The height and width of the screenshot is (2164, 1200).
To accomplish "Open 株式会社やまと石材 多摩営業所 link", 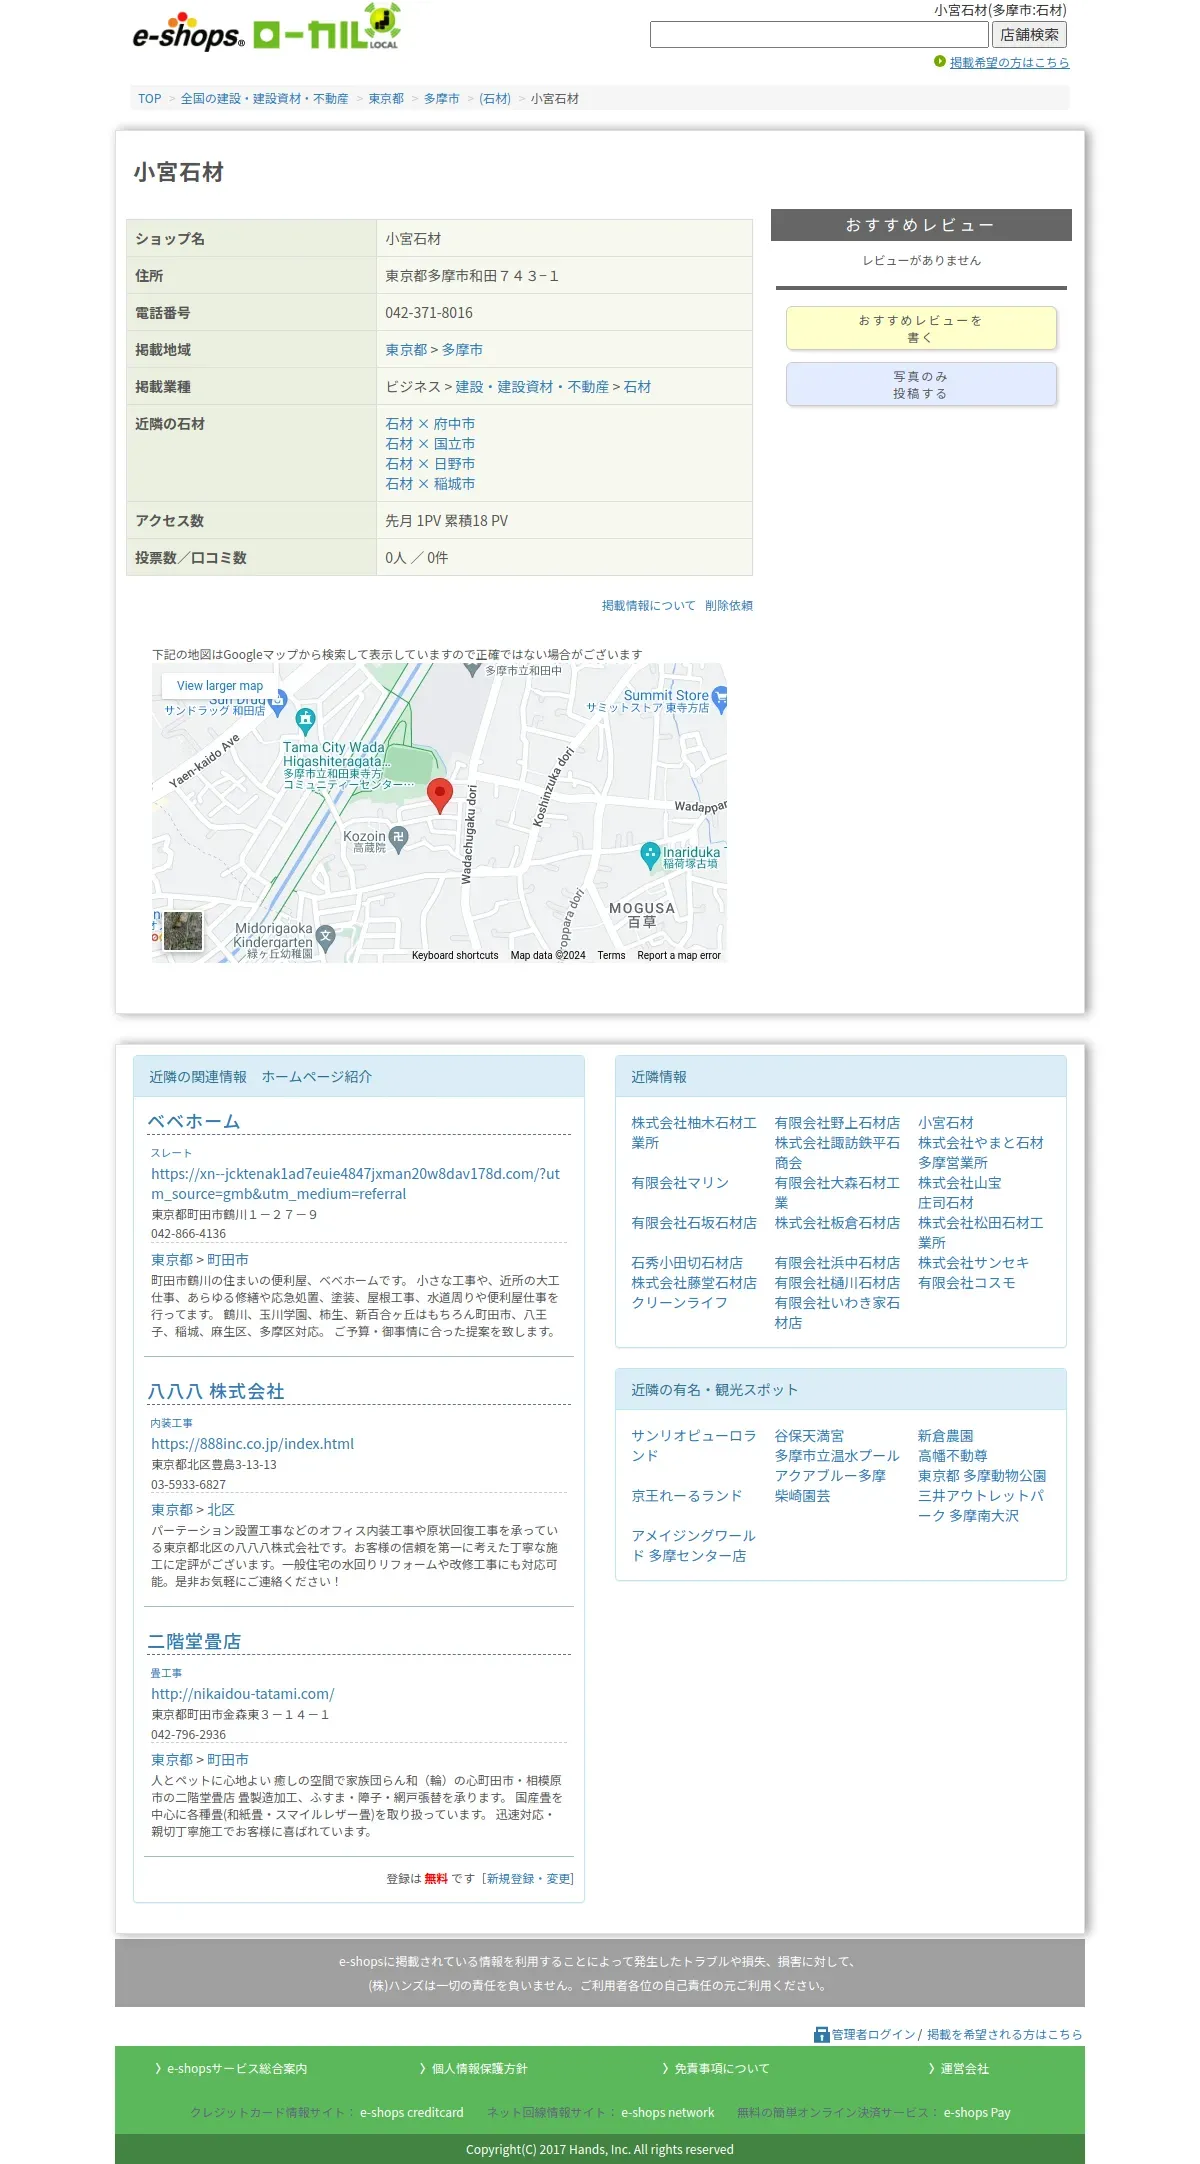I will click(980, 1153).
